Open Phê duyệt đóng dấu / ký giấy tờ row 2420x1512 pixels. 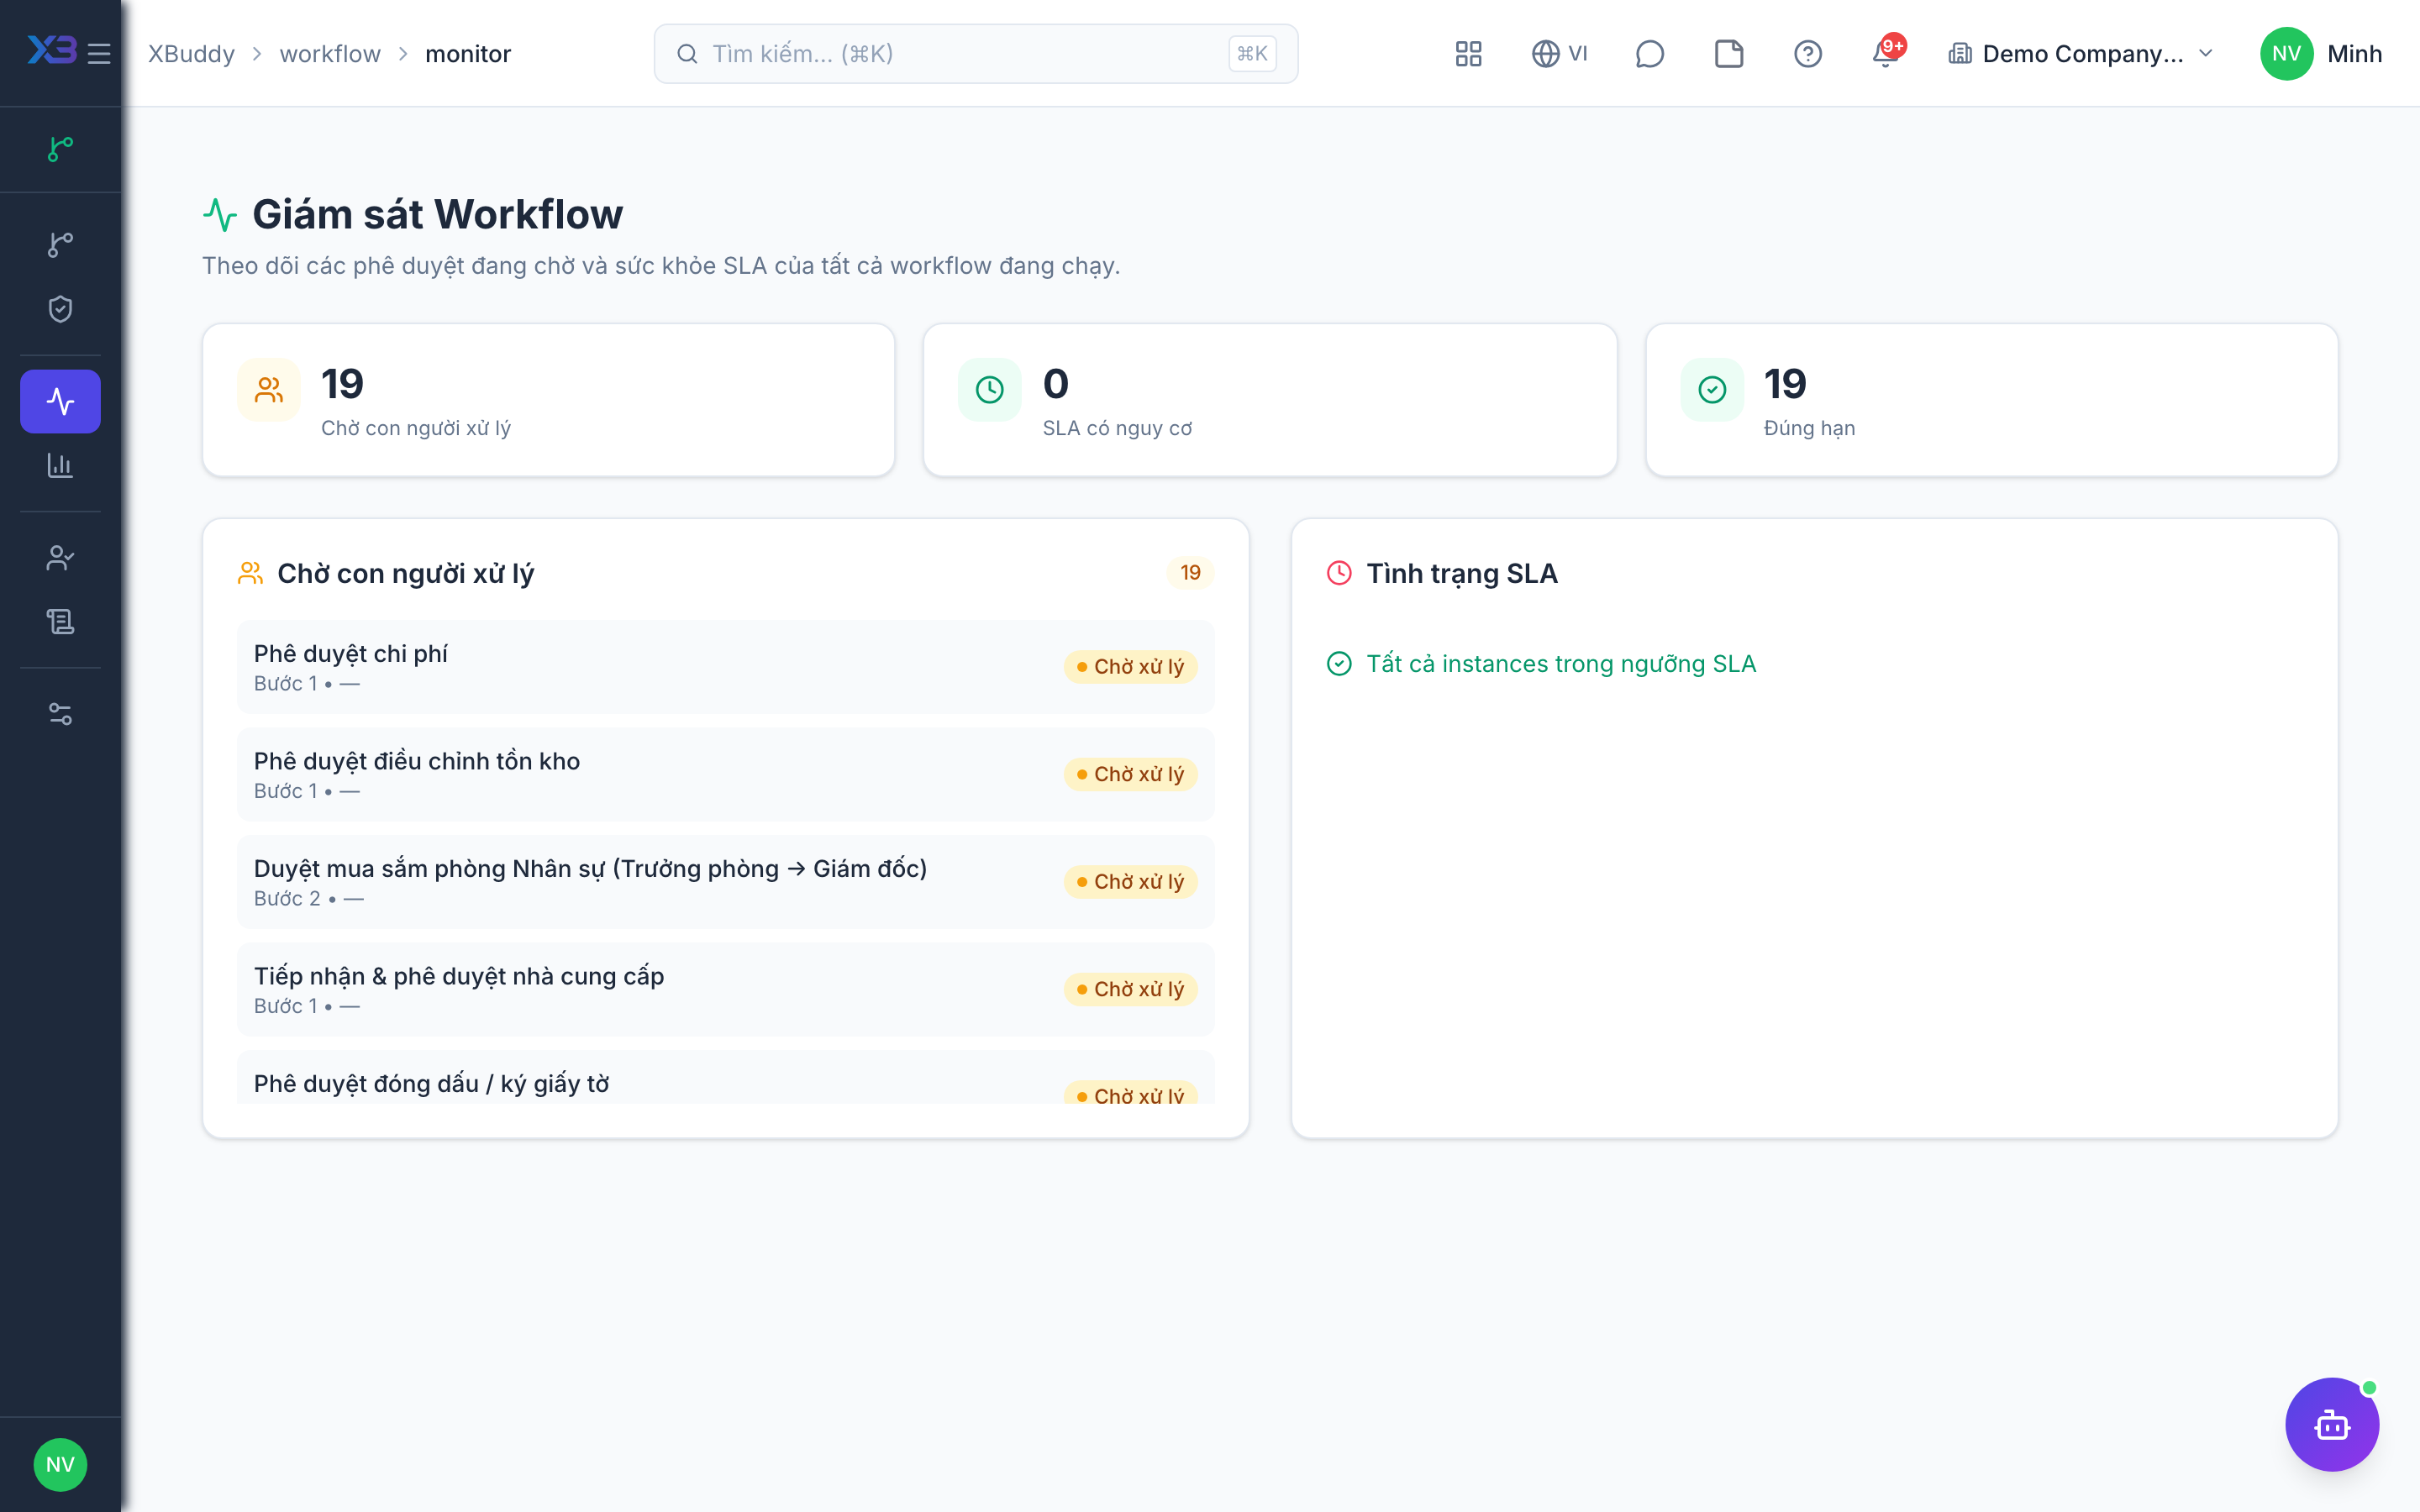(x=725, y=1078)
